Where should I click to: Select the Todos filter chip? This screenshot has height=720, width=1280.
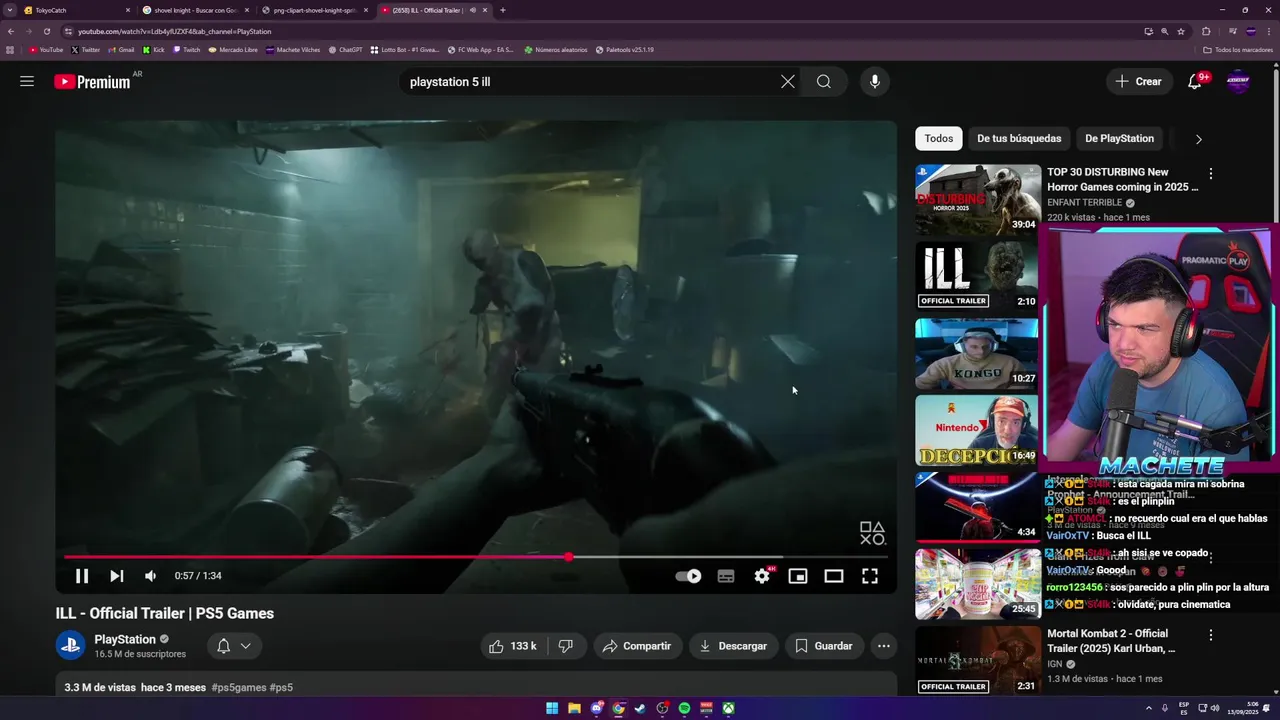tap(939, 138)
